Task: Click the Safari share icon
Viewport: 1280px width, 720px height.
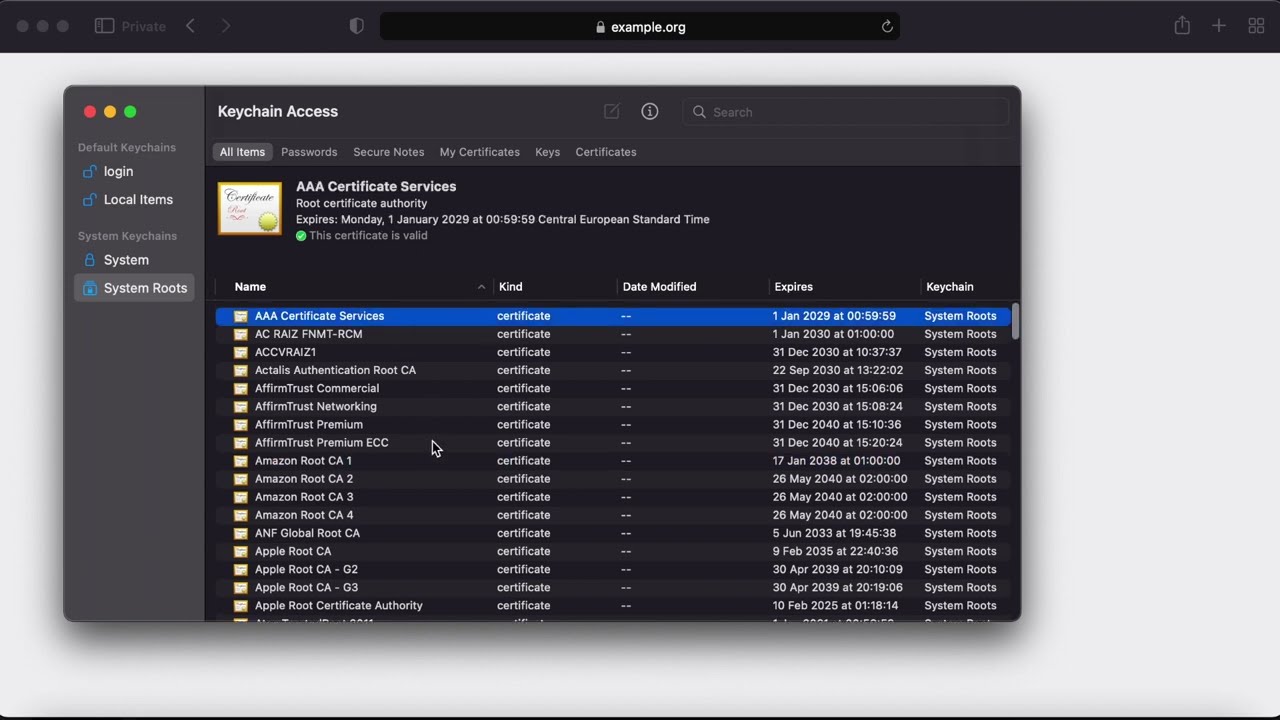Action: point(1182,26)
